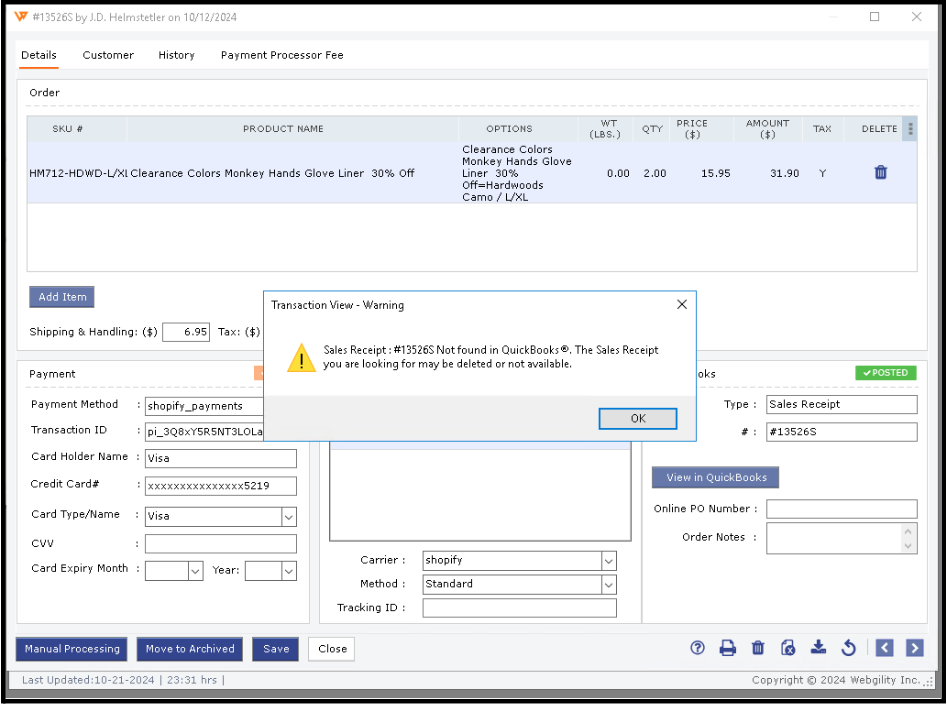
Task: Click inside the Order Notes text box
Action: pyautogui.click(x=833, y=538)
